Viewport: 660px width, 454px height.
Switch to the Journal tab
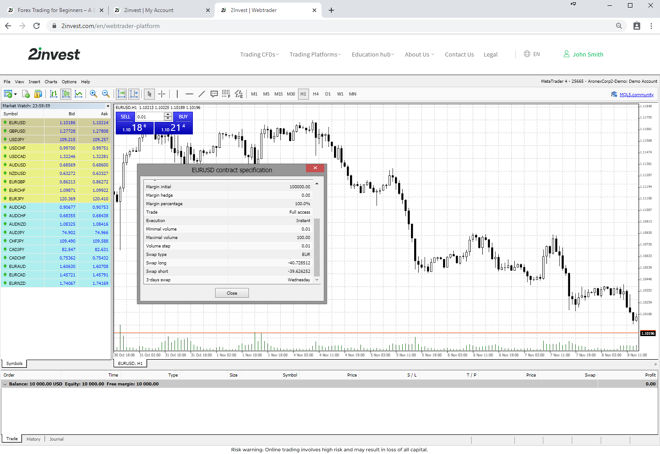[x=56, y=439]
